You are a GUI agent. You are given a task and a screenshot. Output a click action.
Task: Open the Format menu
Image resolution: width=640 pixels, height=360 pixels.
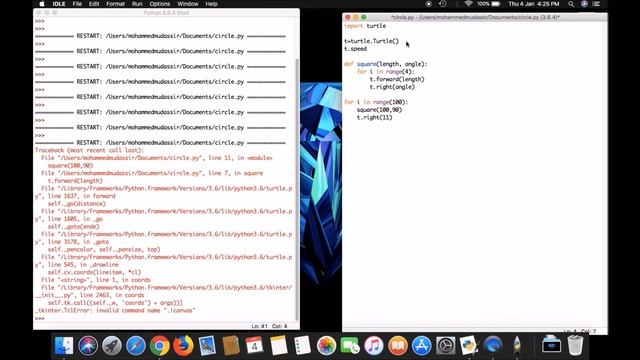click(115, 4)
